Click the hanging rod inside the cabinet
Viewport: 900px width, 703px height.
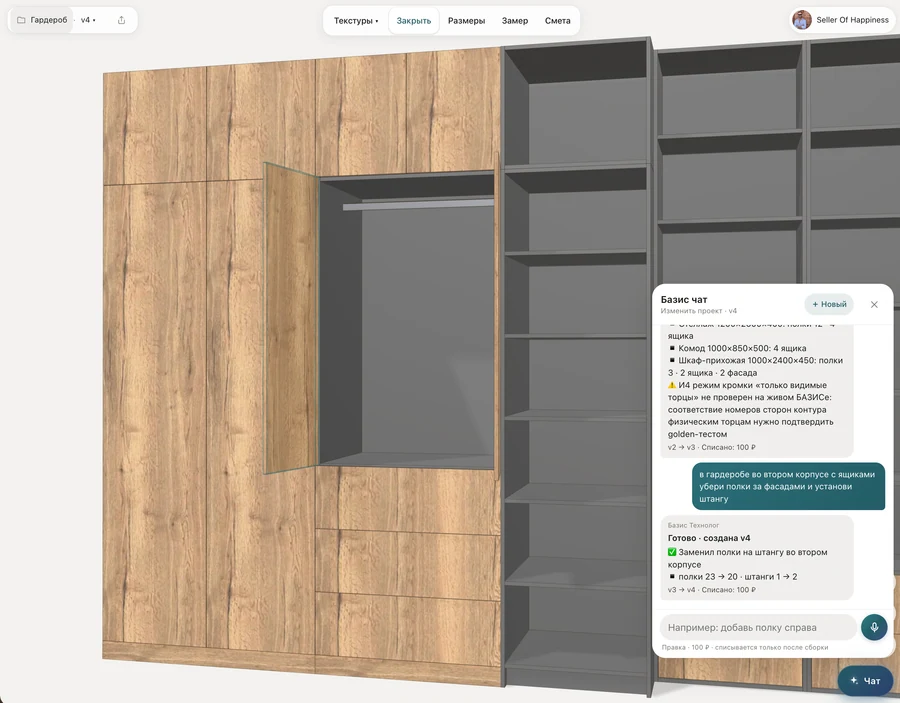418,204
